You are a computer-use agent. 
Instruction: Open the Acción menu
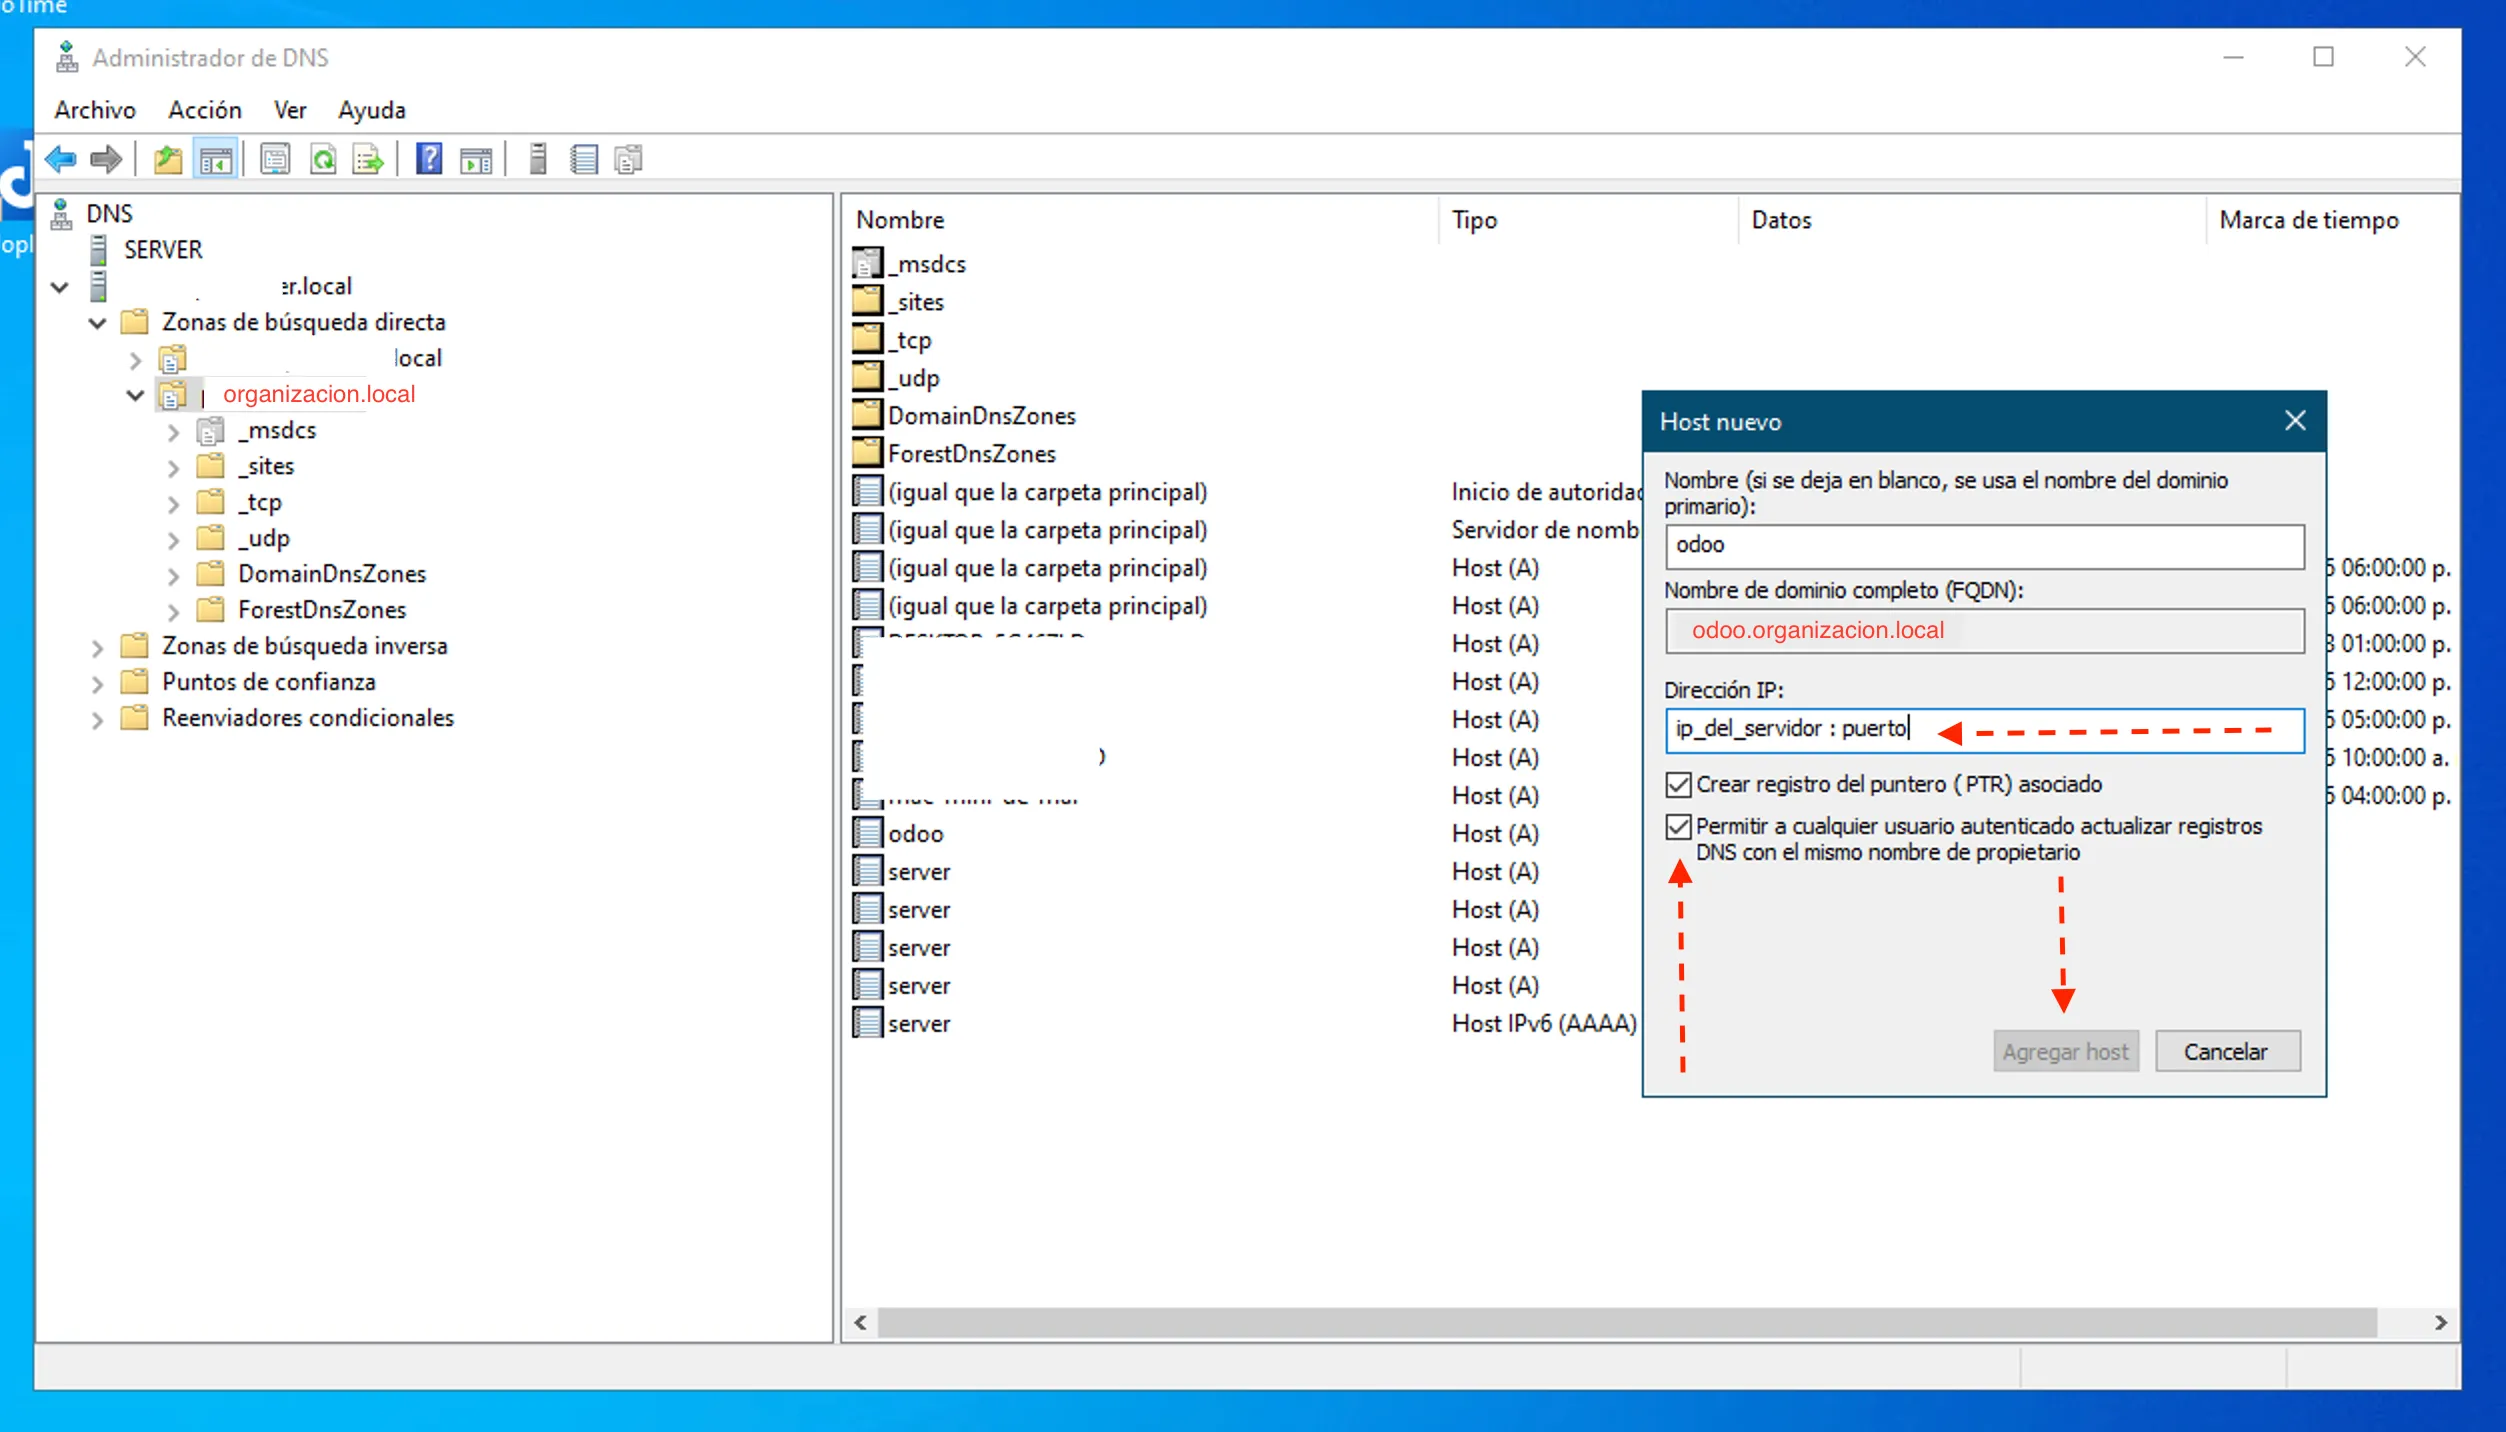[x=204, y=110]
